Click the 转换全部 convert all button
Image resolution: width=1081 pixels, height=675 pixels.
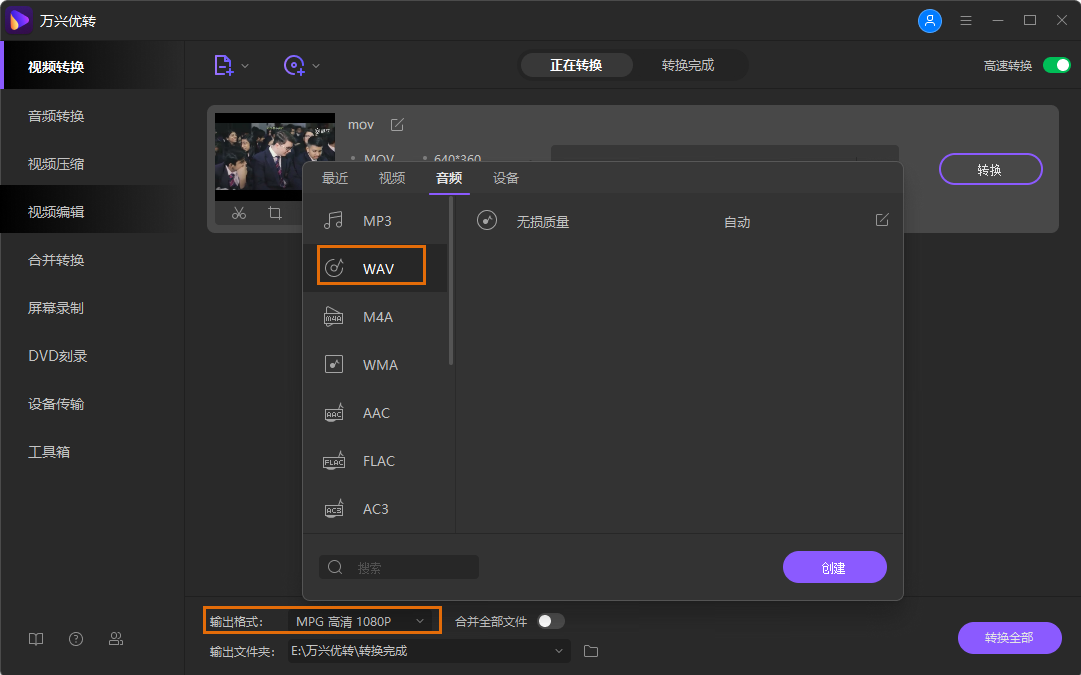click(1009, 638)
